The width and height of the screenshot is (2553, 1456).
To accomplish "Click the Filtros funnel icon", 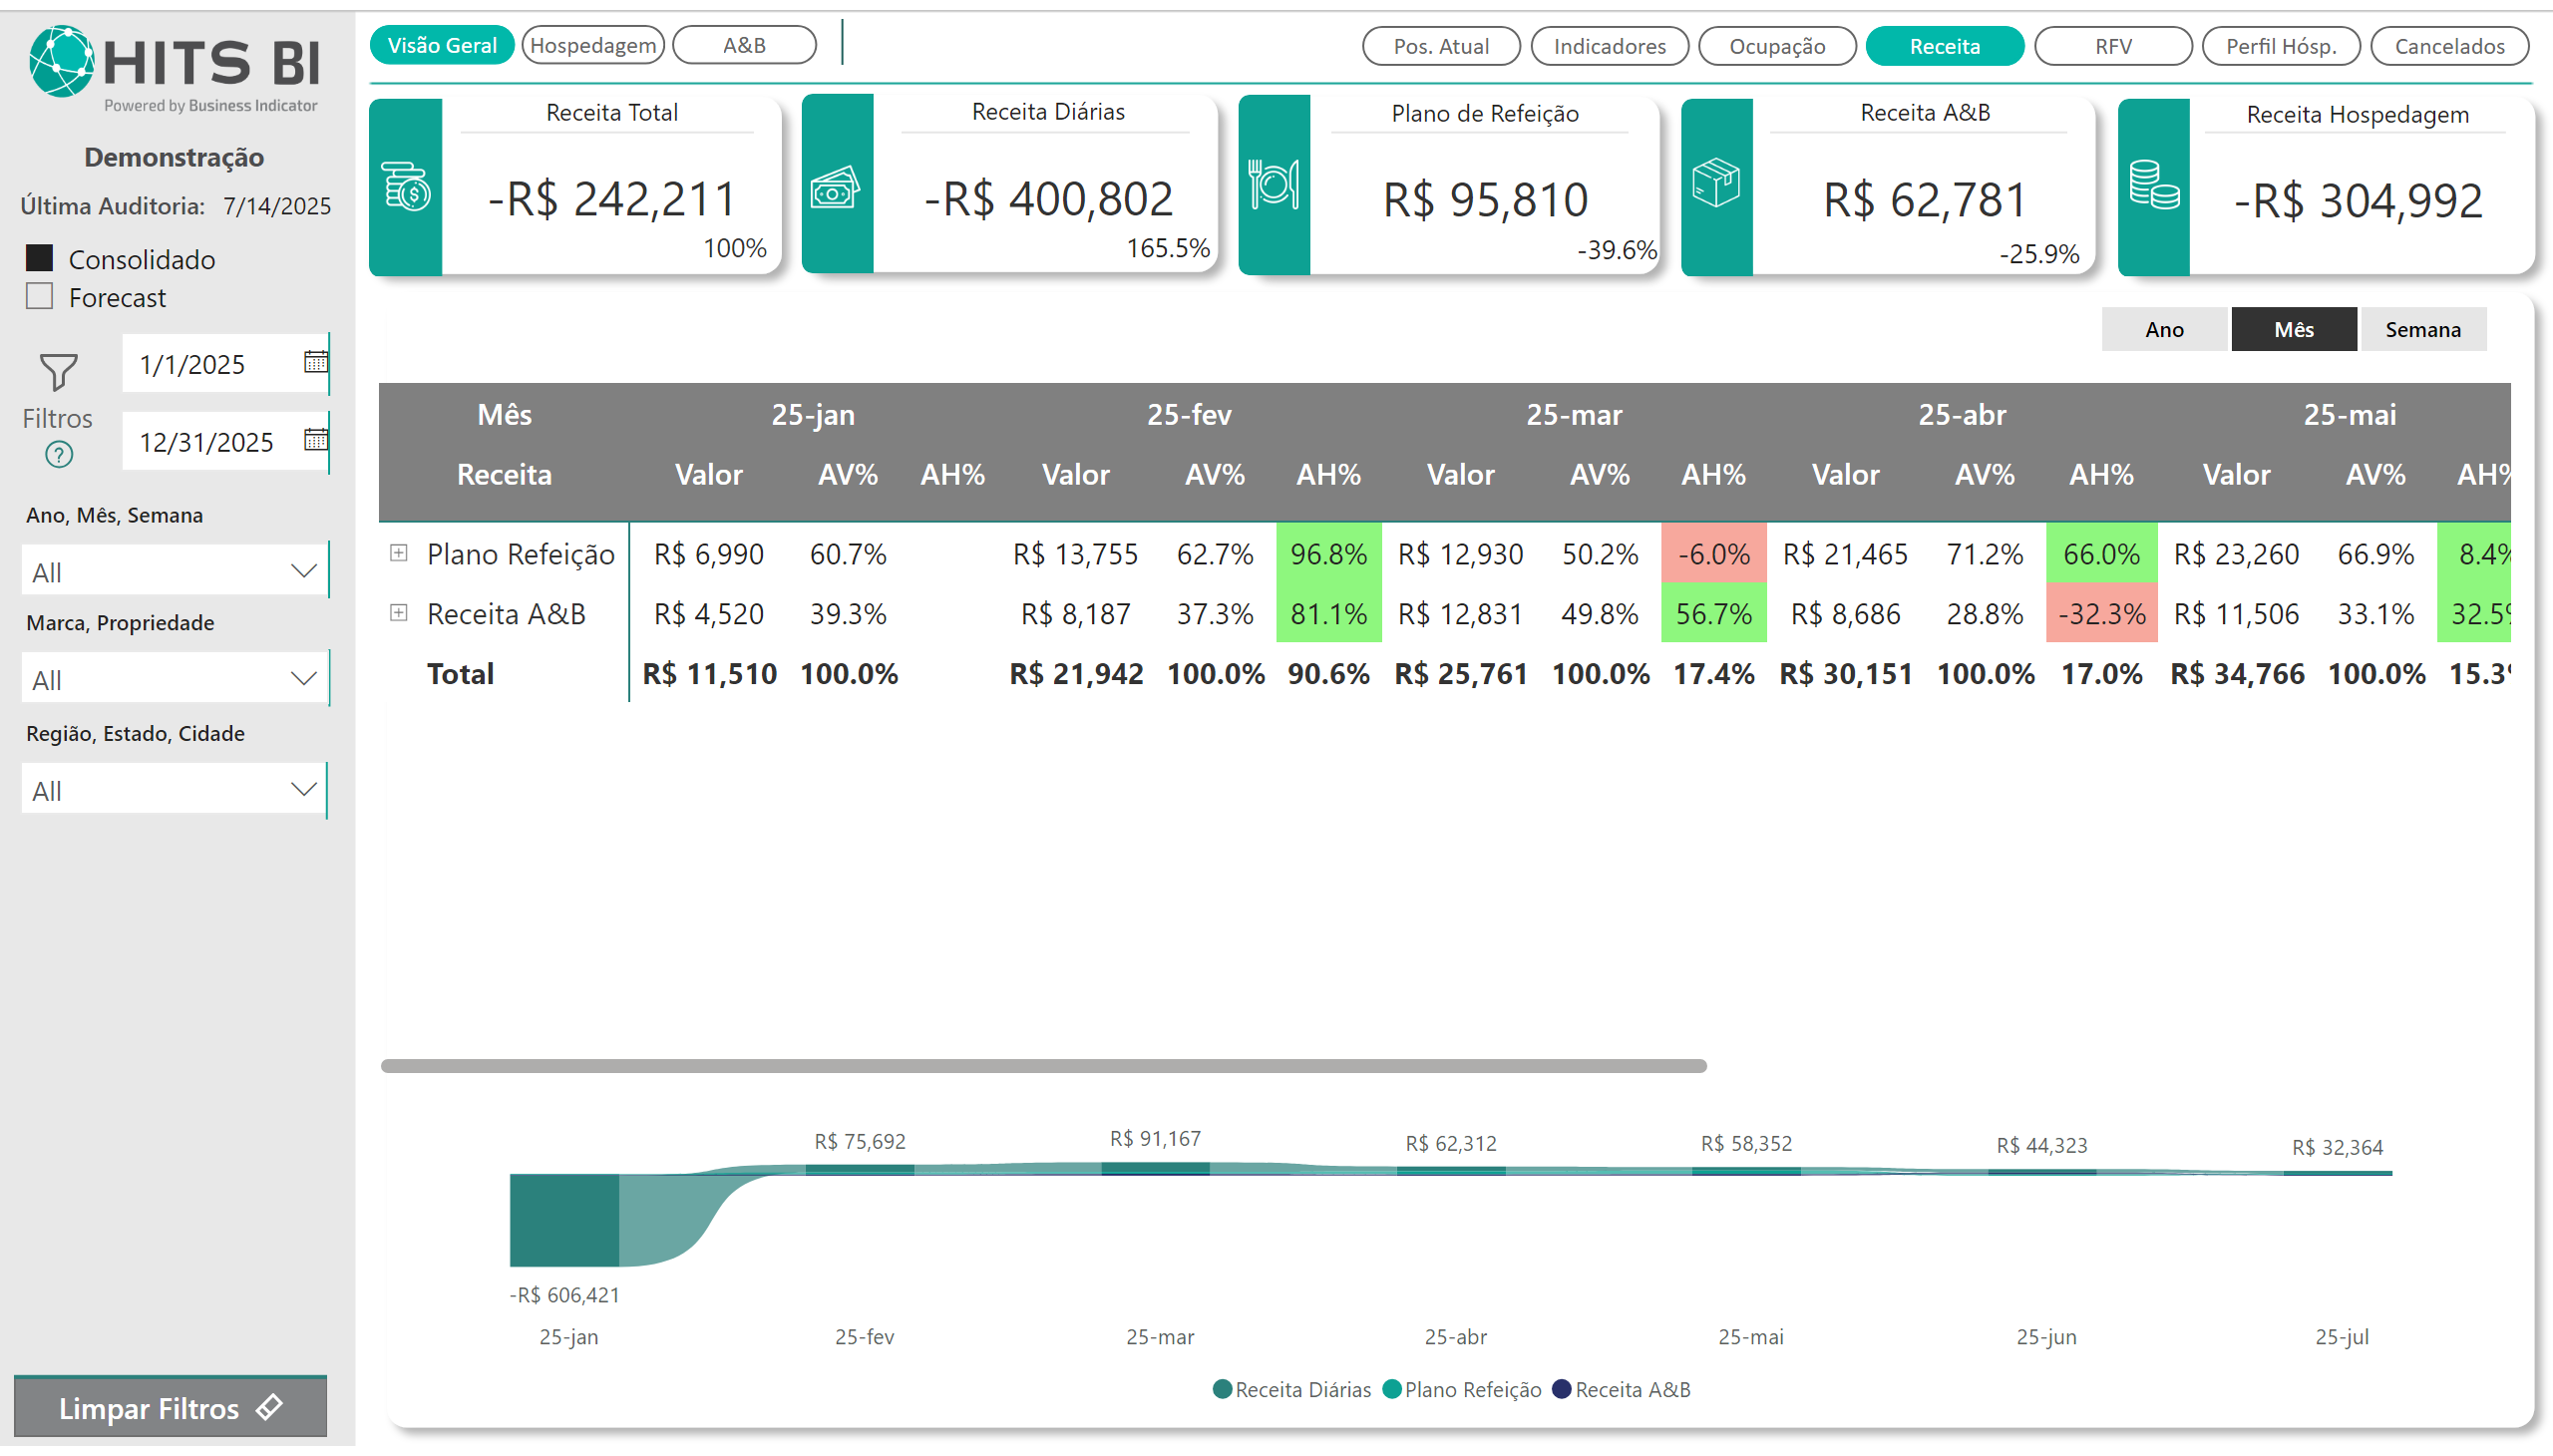I will coord(58,372).
